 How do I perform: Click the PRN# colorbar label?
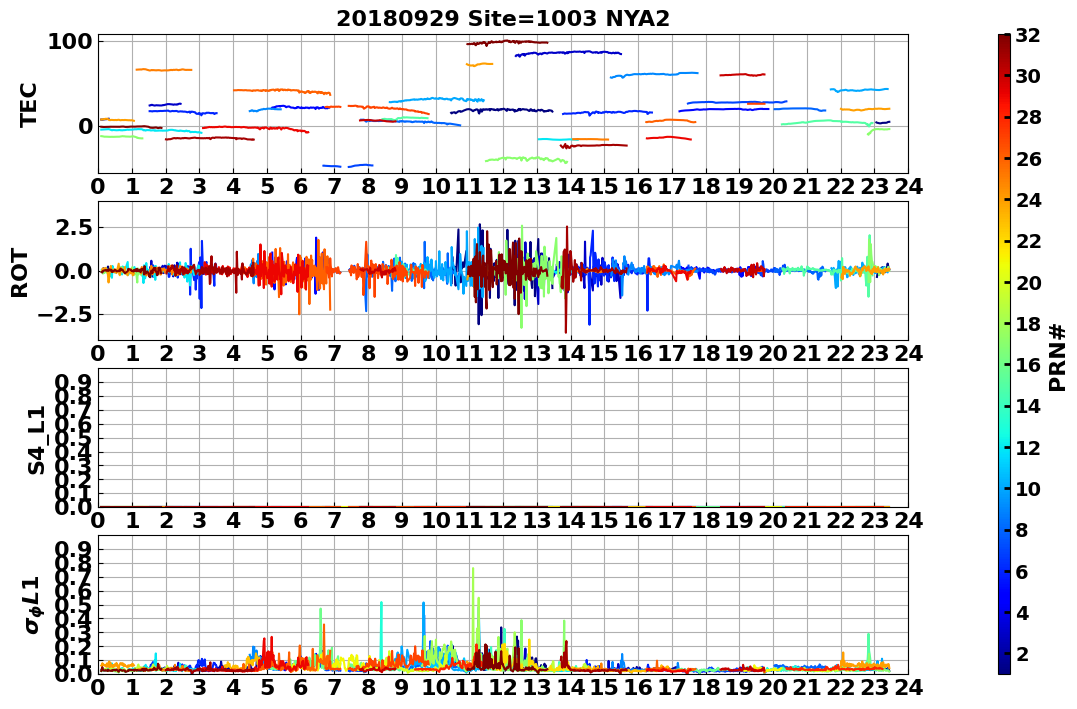click(1058, 357)
